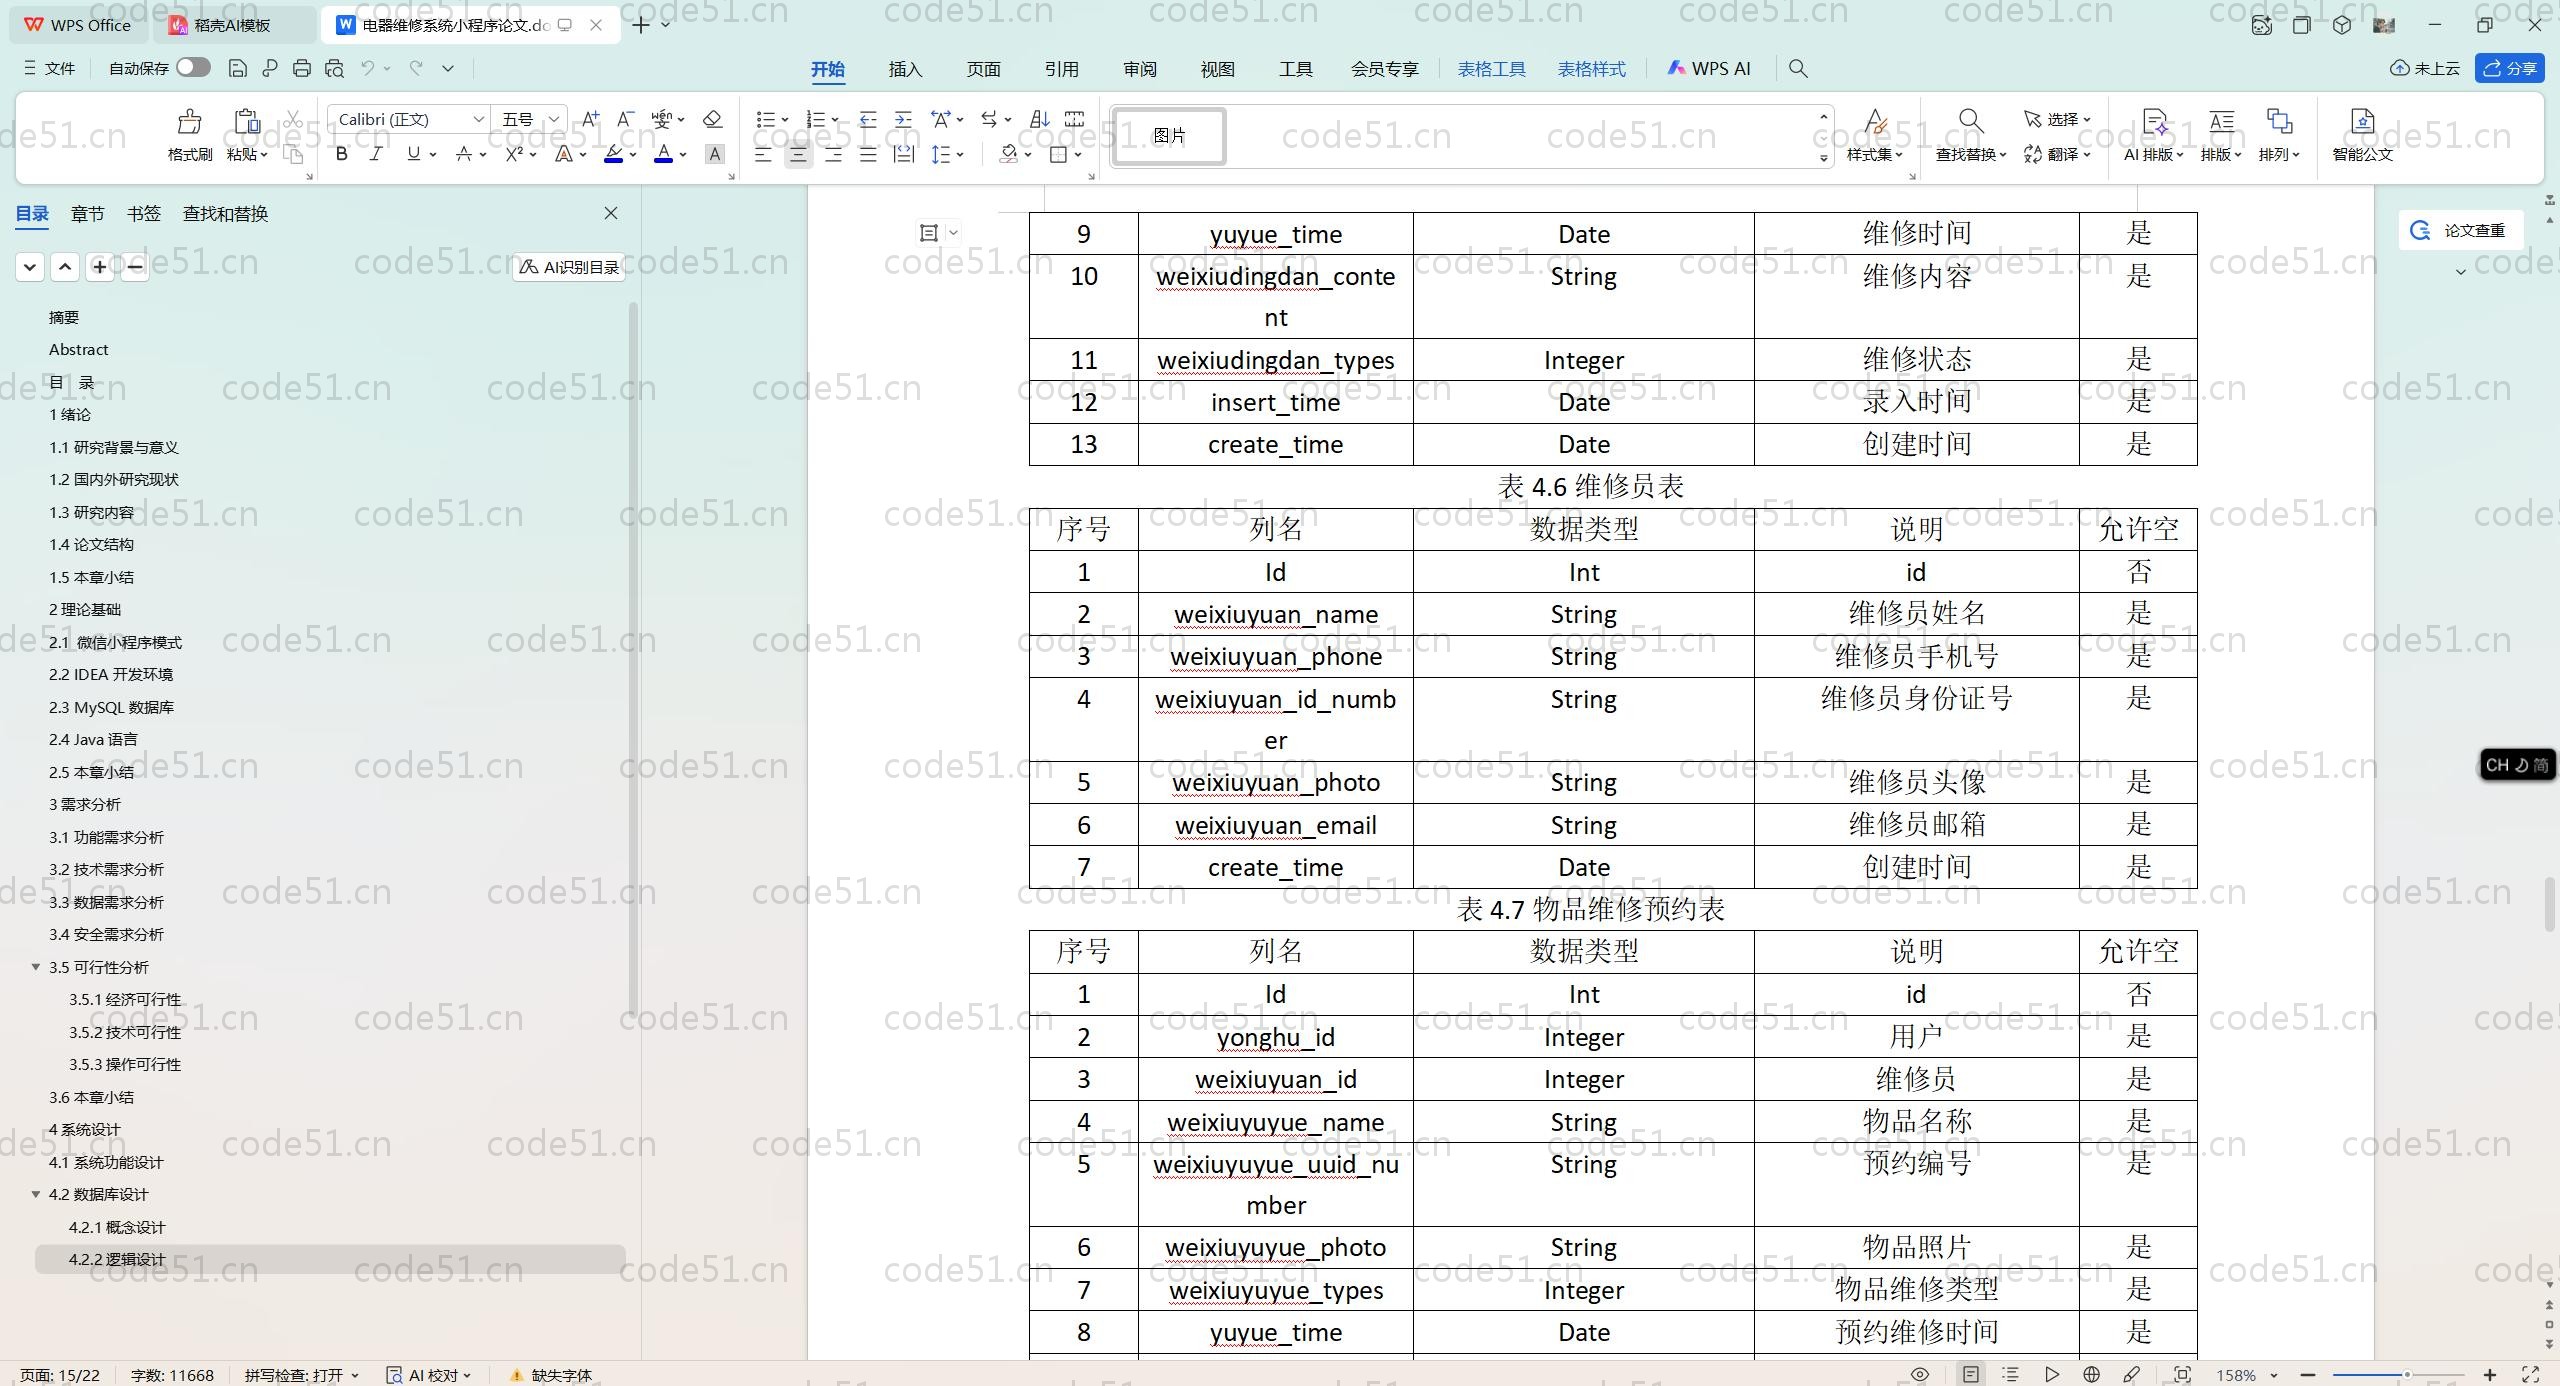Image resolution: width=2560 pixels, height=1386 pixels.
Task: Collapse the 4.2 数据库设计 tree branch
Action: pos(36,1194)
